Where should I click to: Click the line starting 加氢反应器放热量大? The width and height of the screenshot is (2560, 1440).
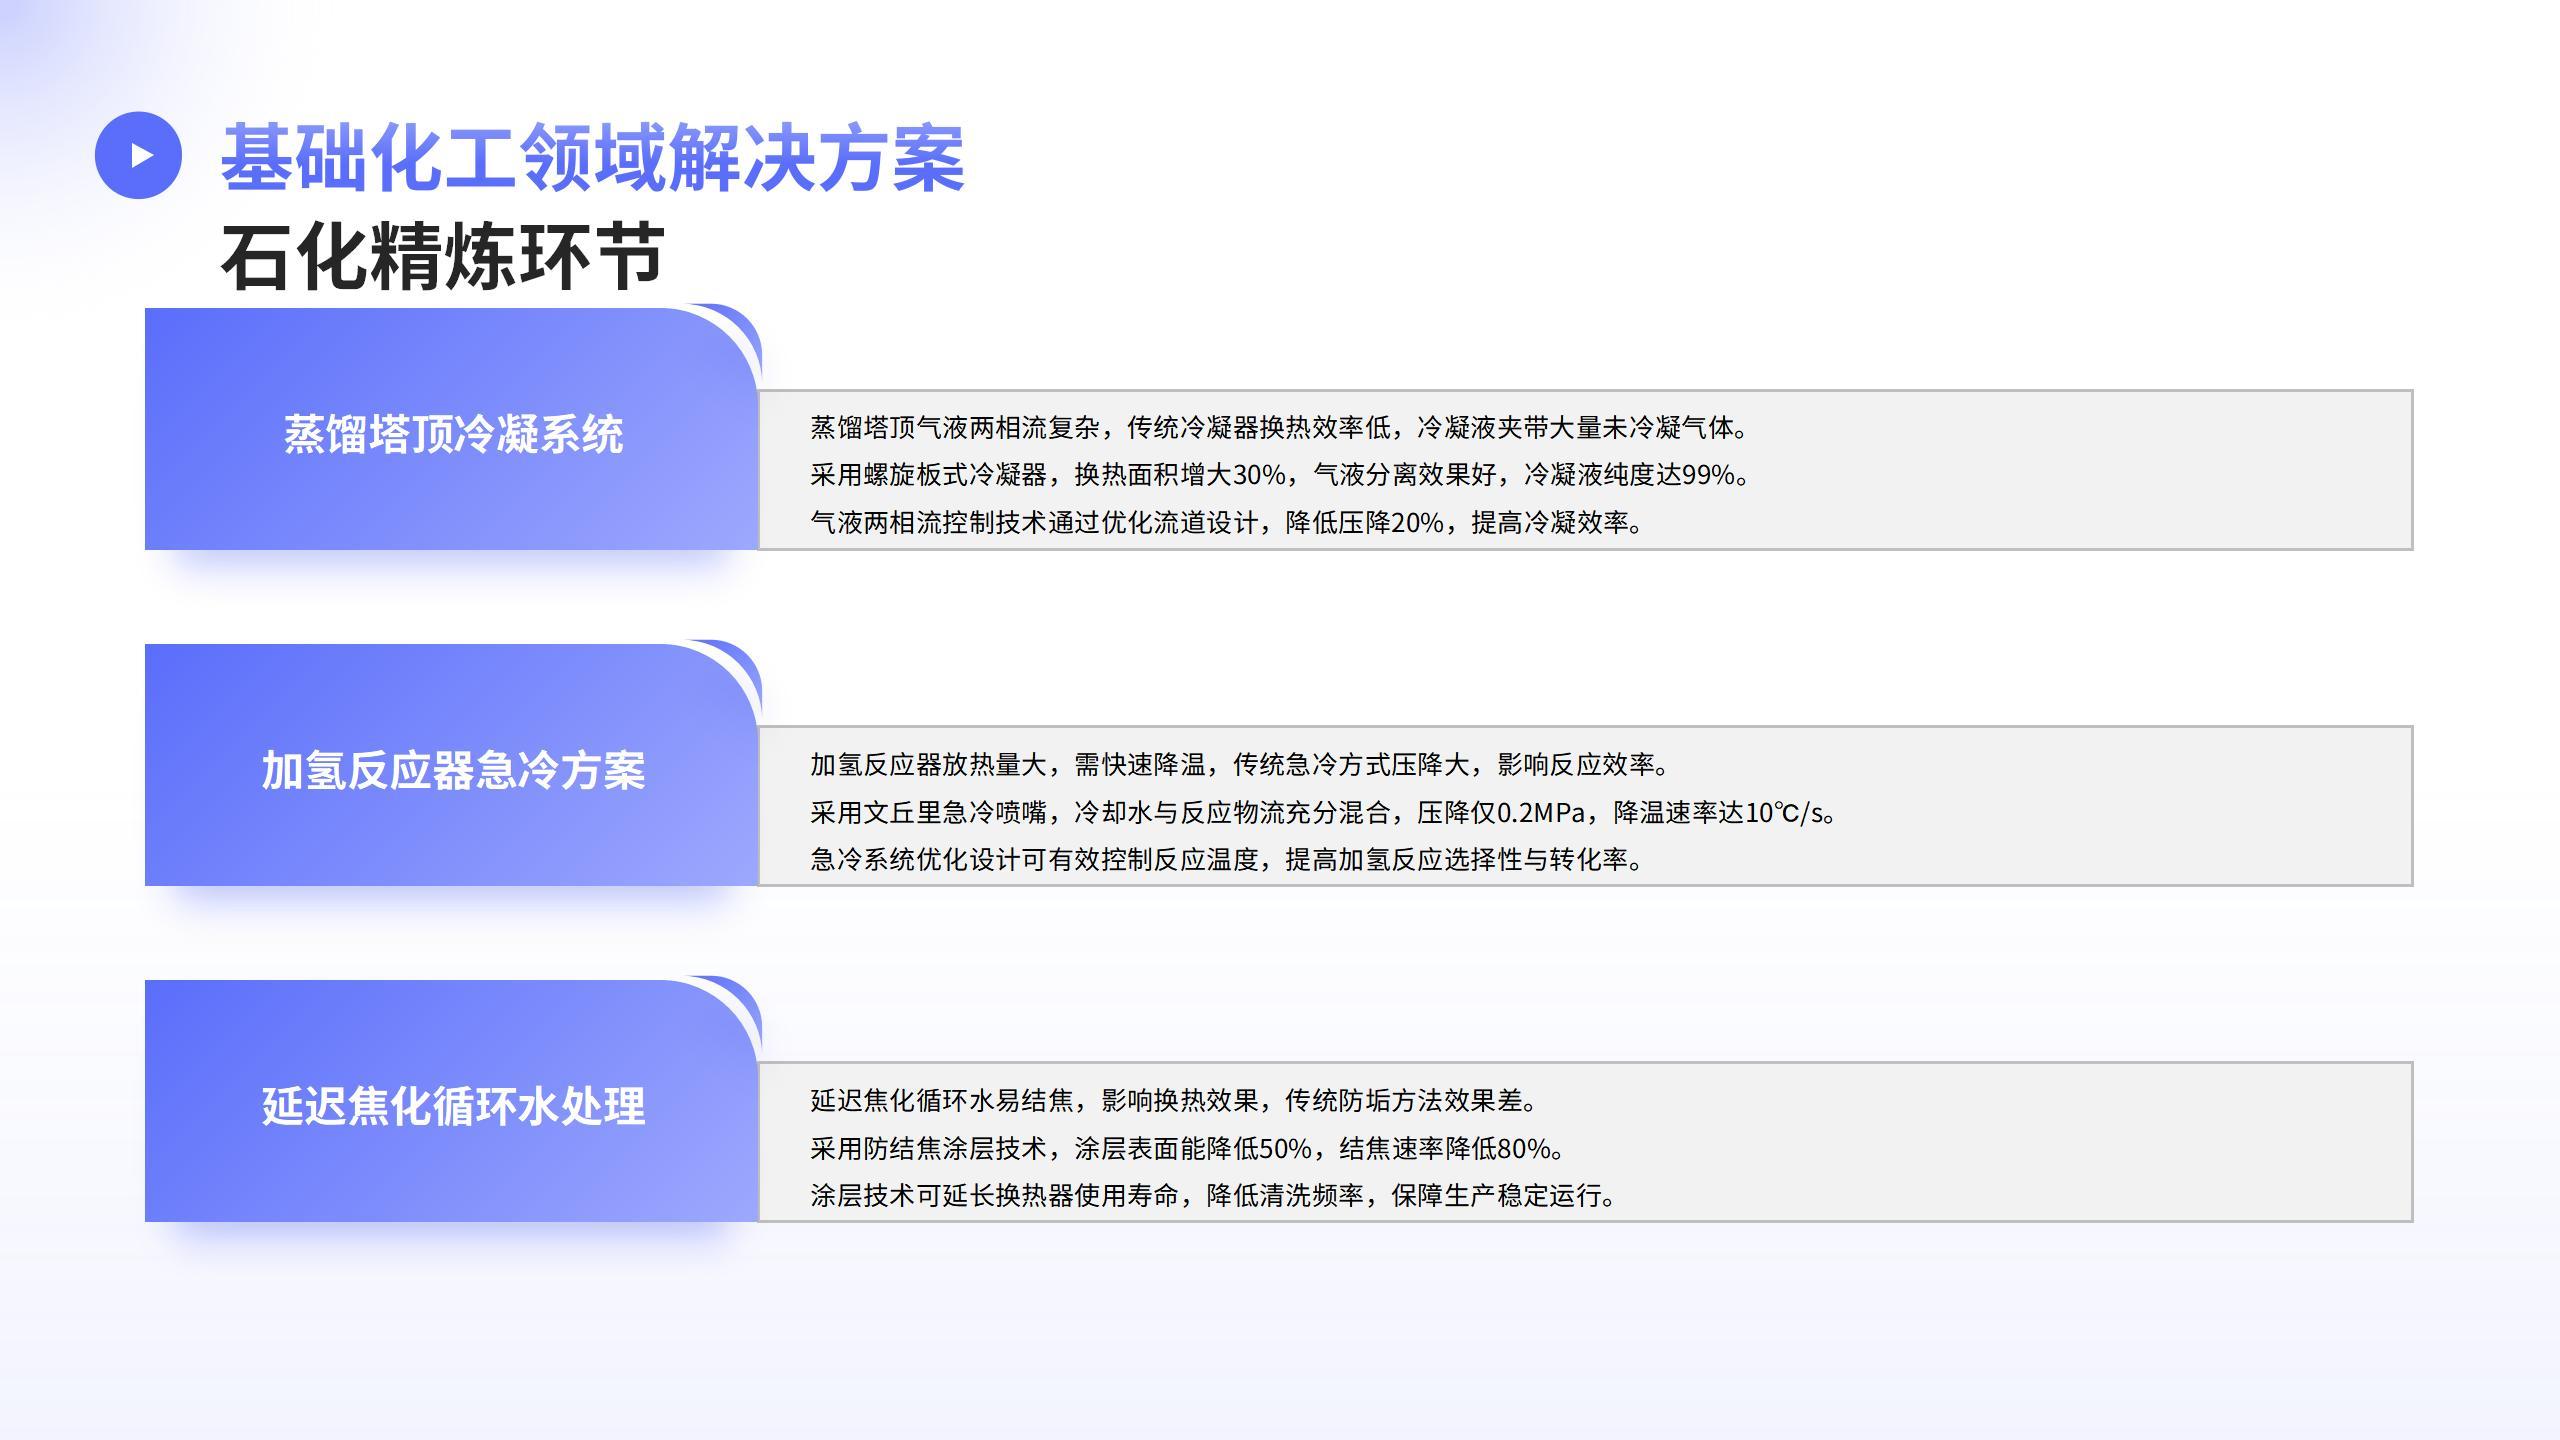point(1239,765)
